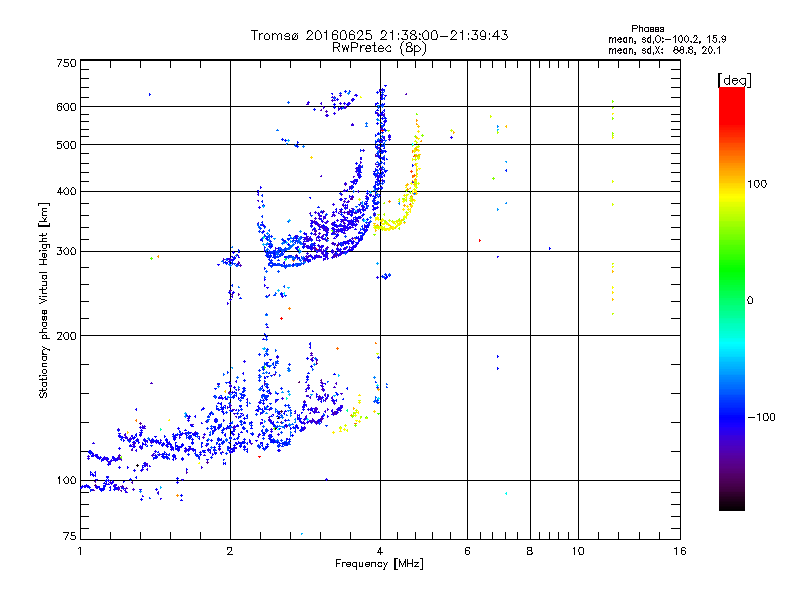Click the x-axis tick label '16'

(680, 551)
